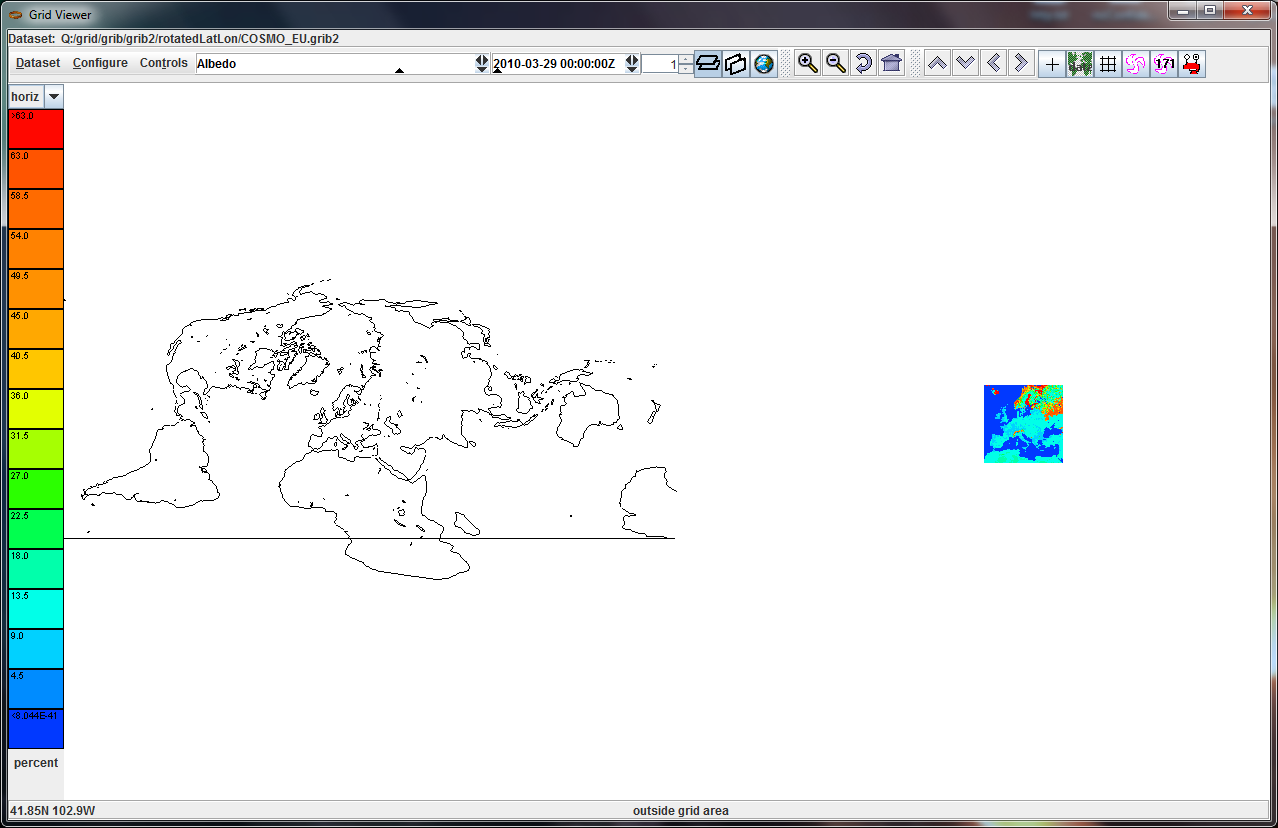Click the globe projection icon
The image size is (1278, 828).
point(764,64)
